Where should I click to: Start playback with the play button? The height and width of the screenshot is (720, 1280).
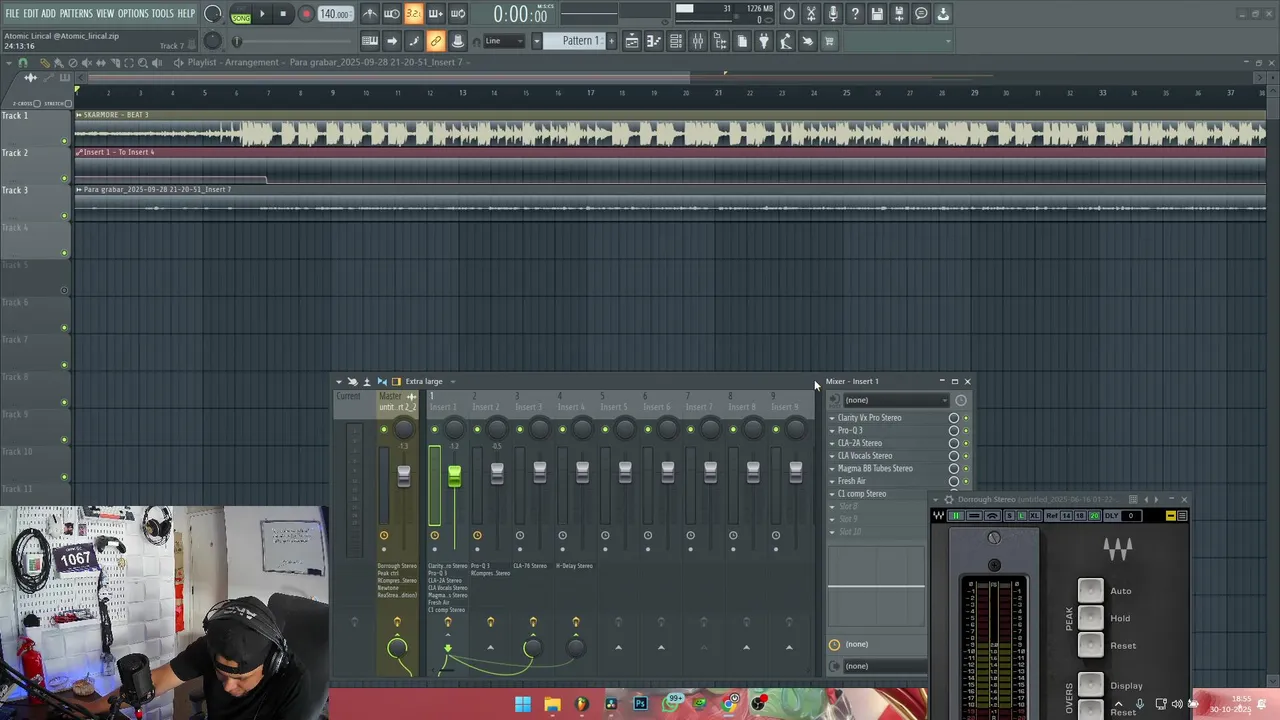click(x=262, y=14)
